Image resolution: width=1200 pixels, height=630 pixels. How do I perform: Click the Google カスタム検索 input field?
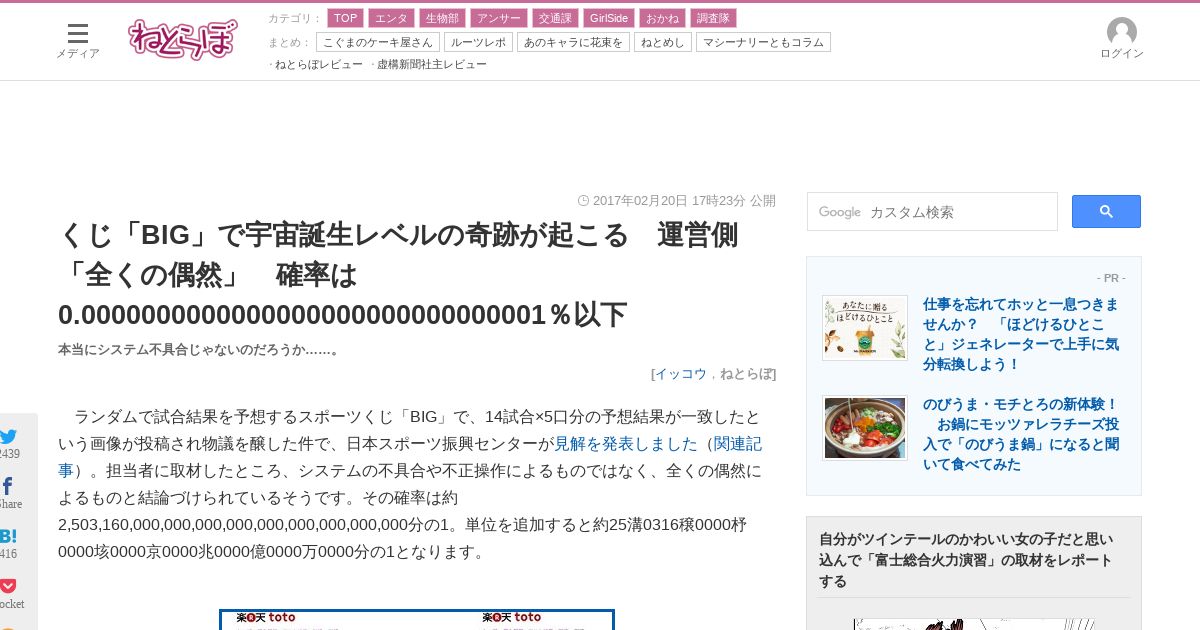(932, 212)
